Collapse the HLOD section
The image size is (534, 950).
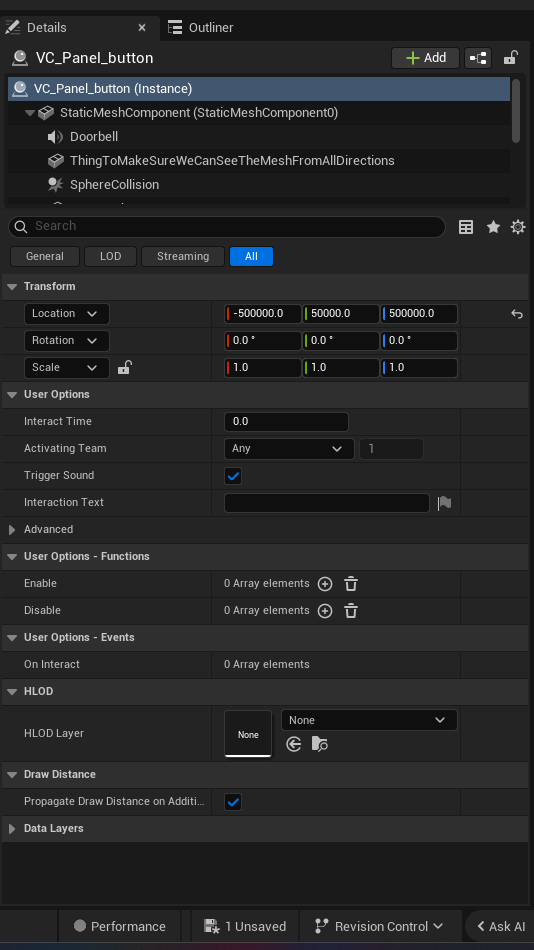pos(12,692)
